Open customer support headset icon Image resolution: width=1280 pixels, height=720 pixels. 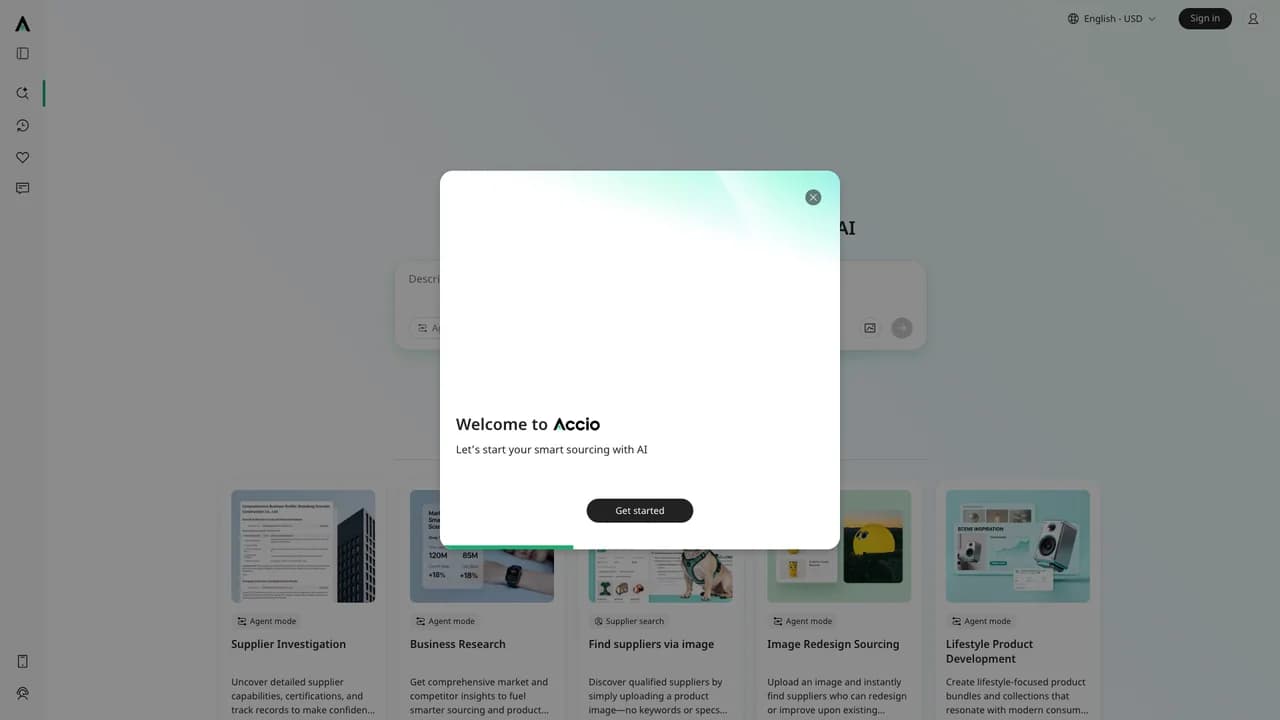click(x=23, y=693)
